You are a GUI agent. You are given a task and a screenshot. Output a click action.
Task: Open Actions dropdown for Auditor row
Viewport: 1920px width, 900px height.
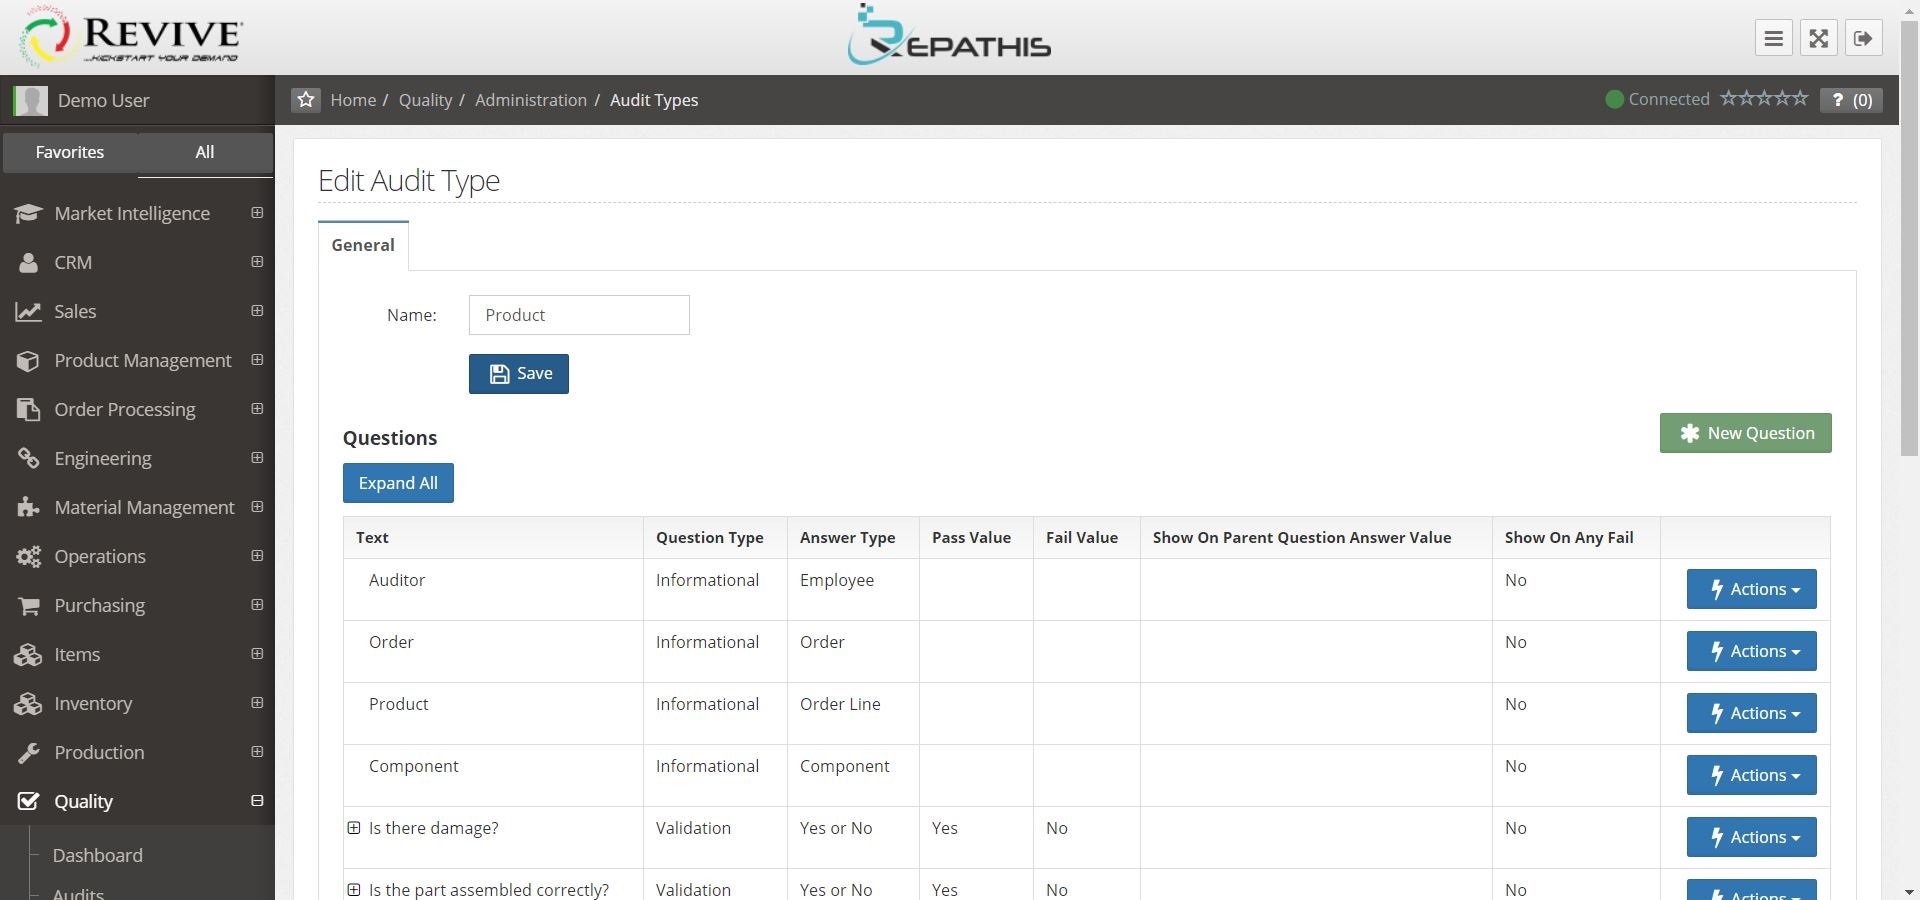(1751, 589)
